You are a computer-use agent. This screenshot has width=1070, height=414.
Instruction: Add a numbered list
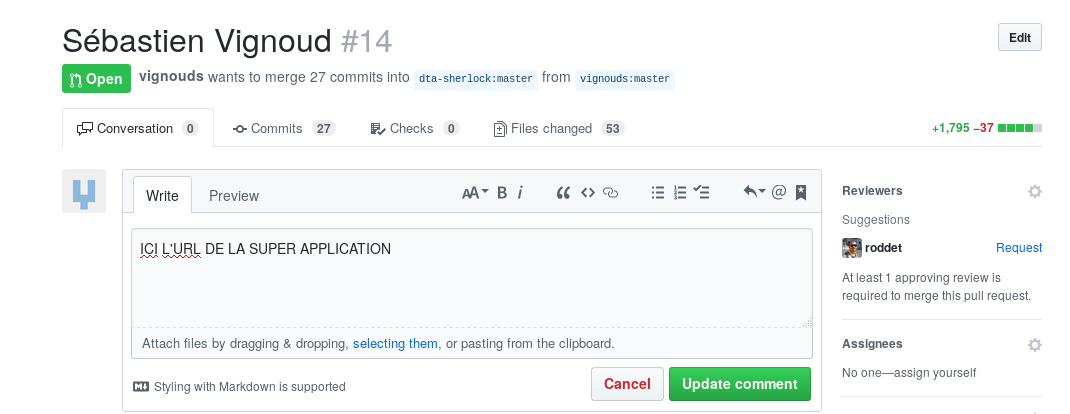pos(680,193)
